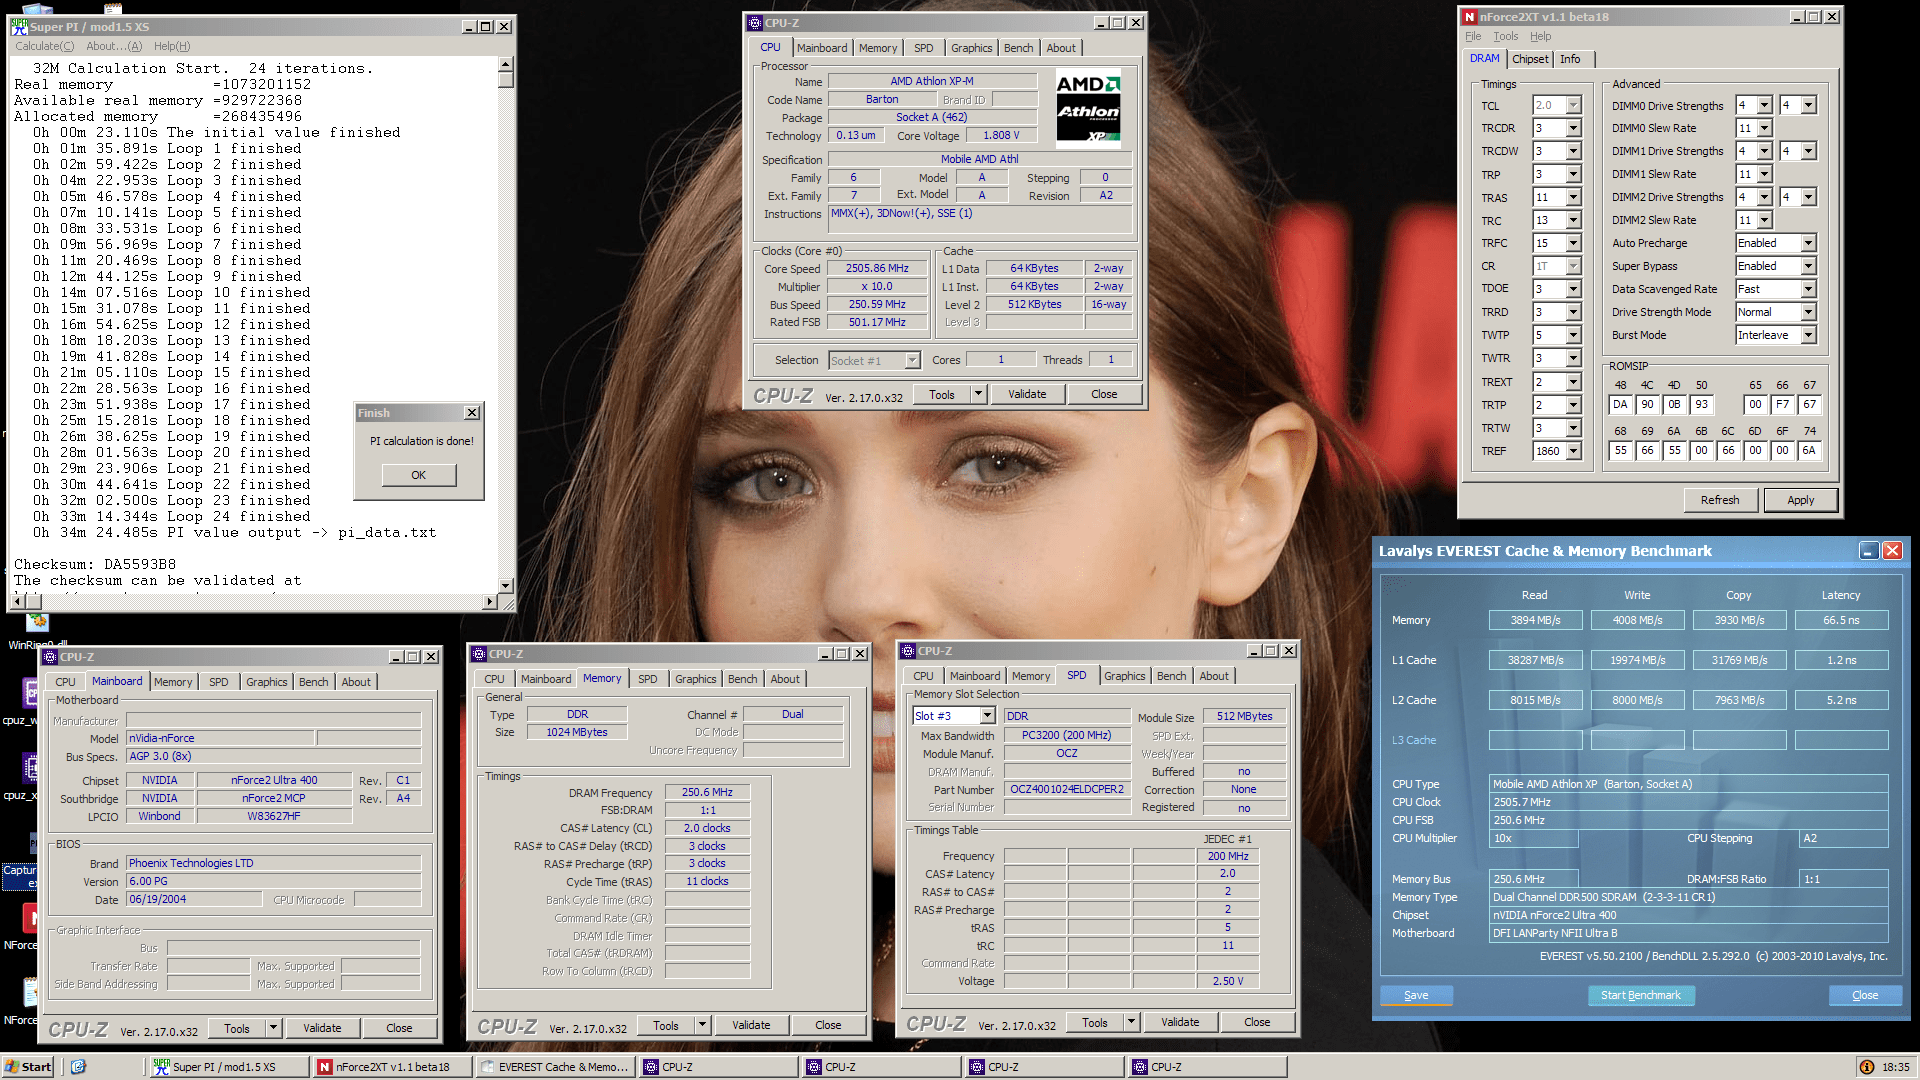Expand the Slot #3 memory slot selector

click(x=987, y=716)
